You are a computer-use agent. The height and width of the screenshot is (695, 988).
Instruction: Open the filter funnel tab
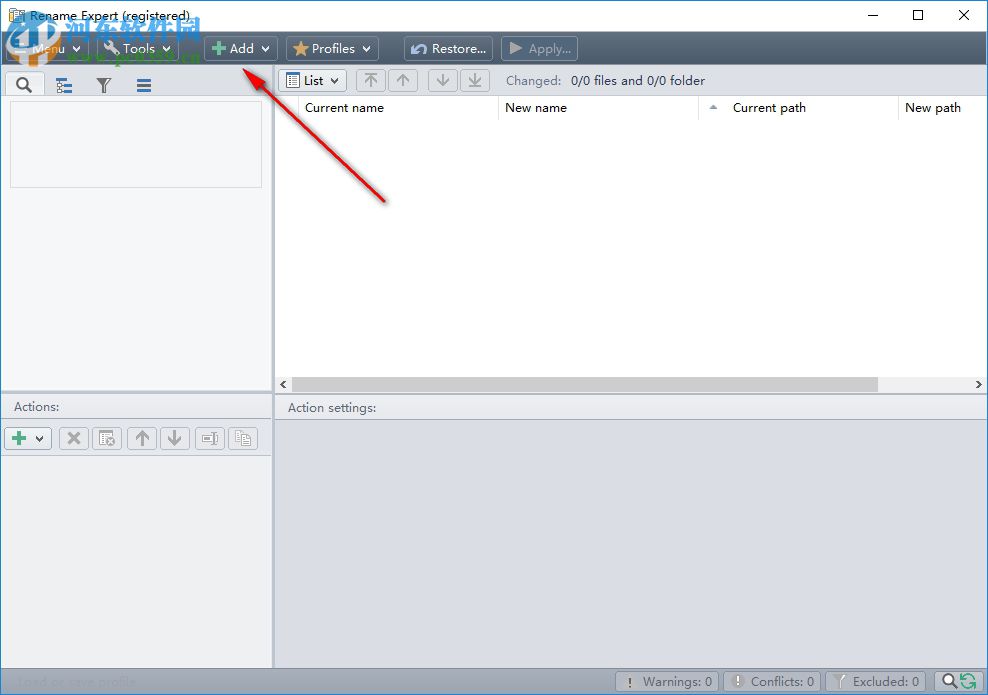[x=103, y=85]
